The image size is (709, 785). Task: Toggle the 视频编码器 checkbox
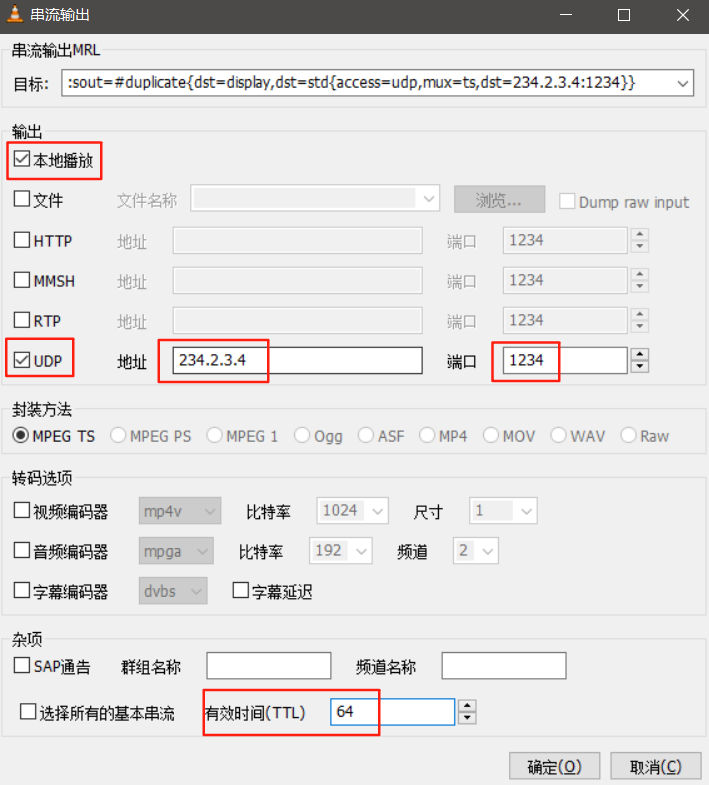[22, 510]
